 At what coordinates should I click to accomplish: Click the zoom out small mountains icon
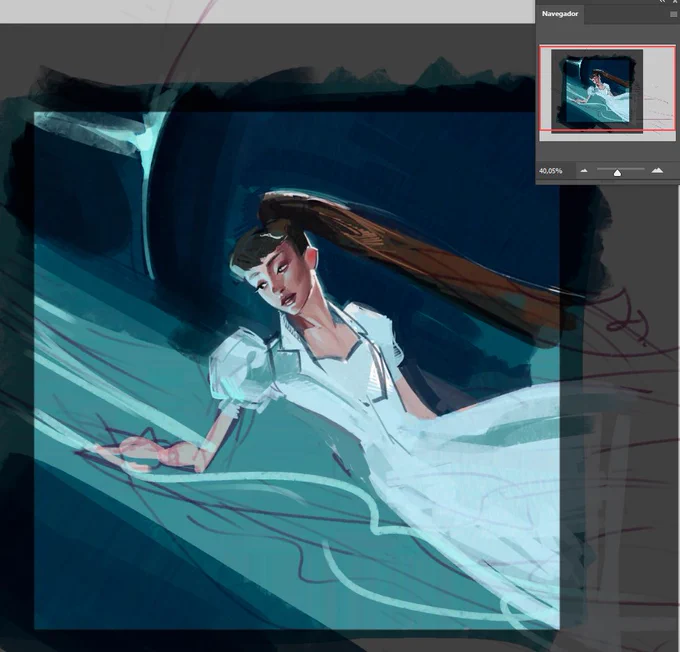point(584,171)
